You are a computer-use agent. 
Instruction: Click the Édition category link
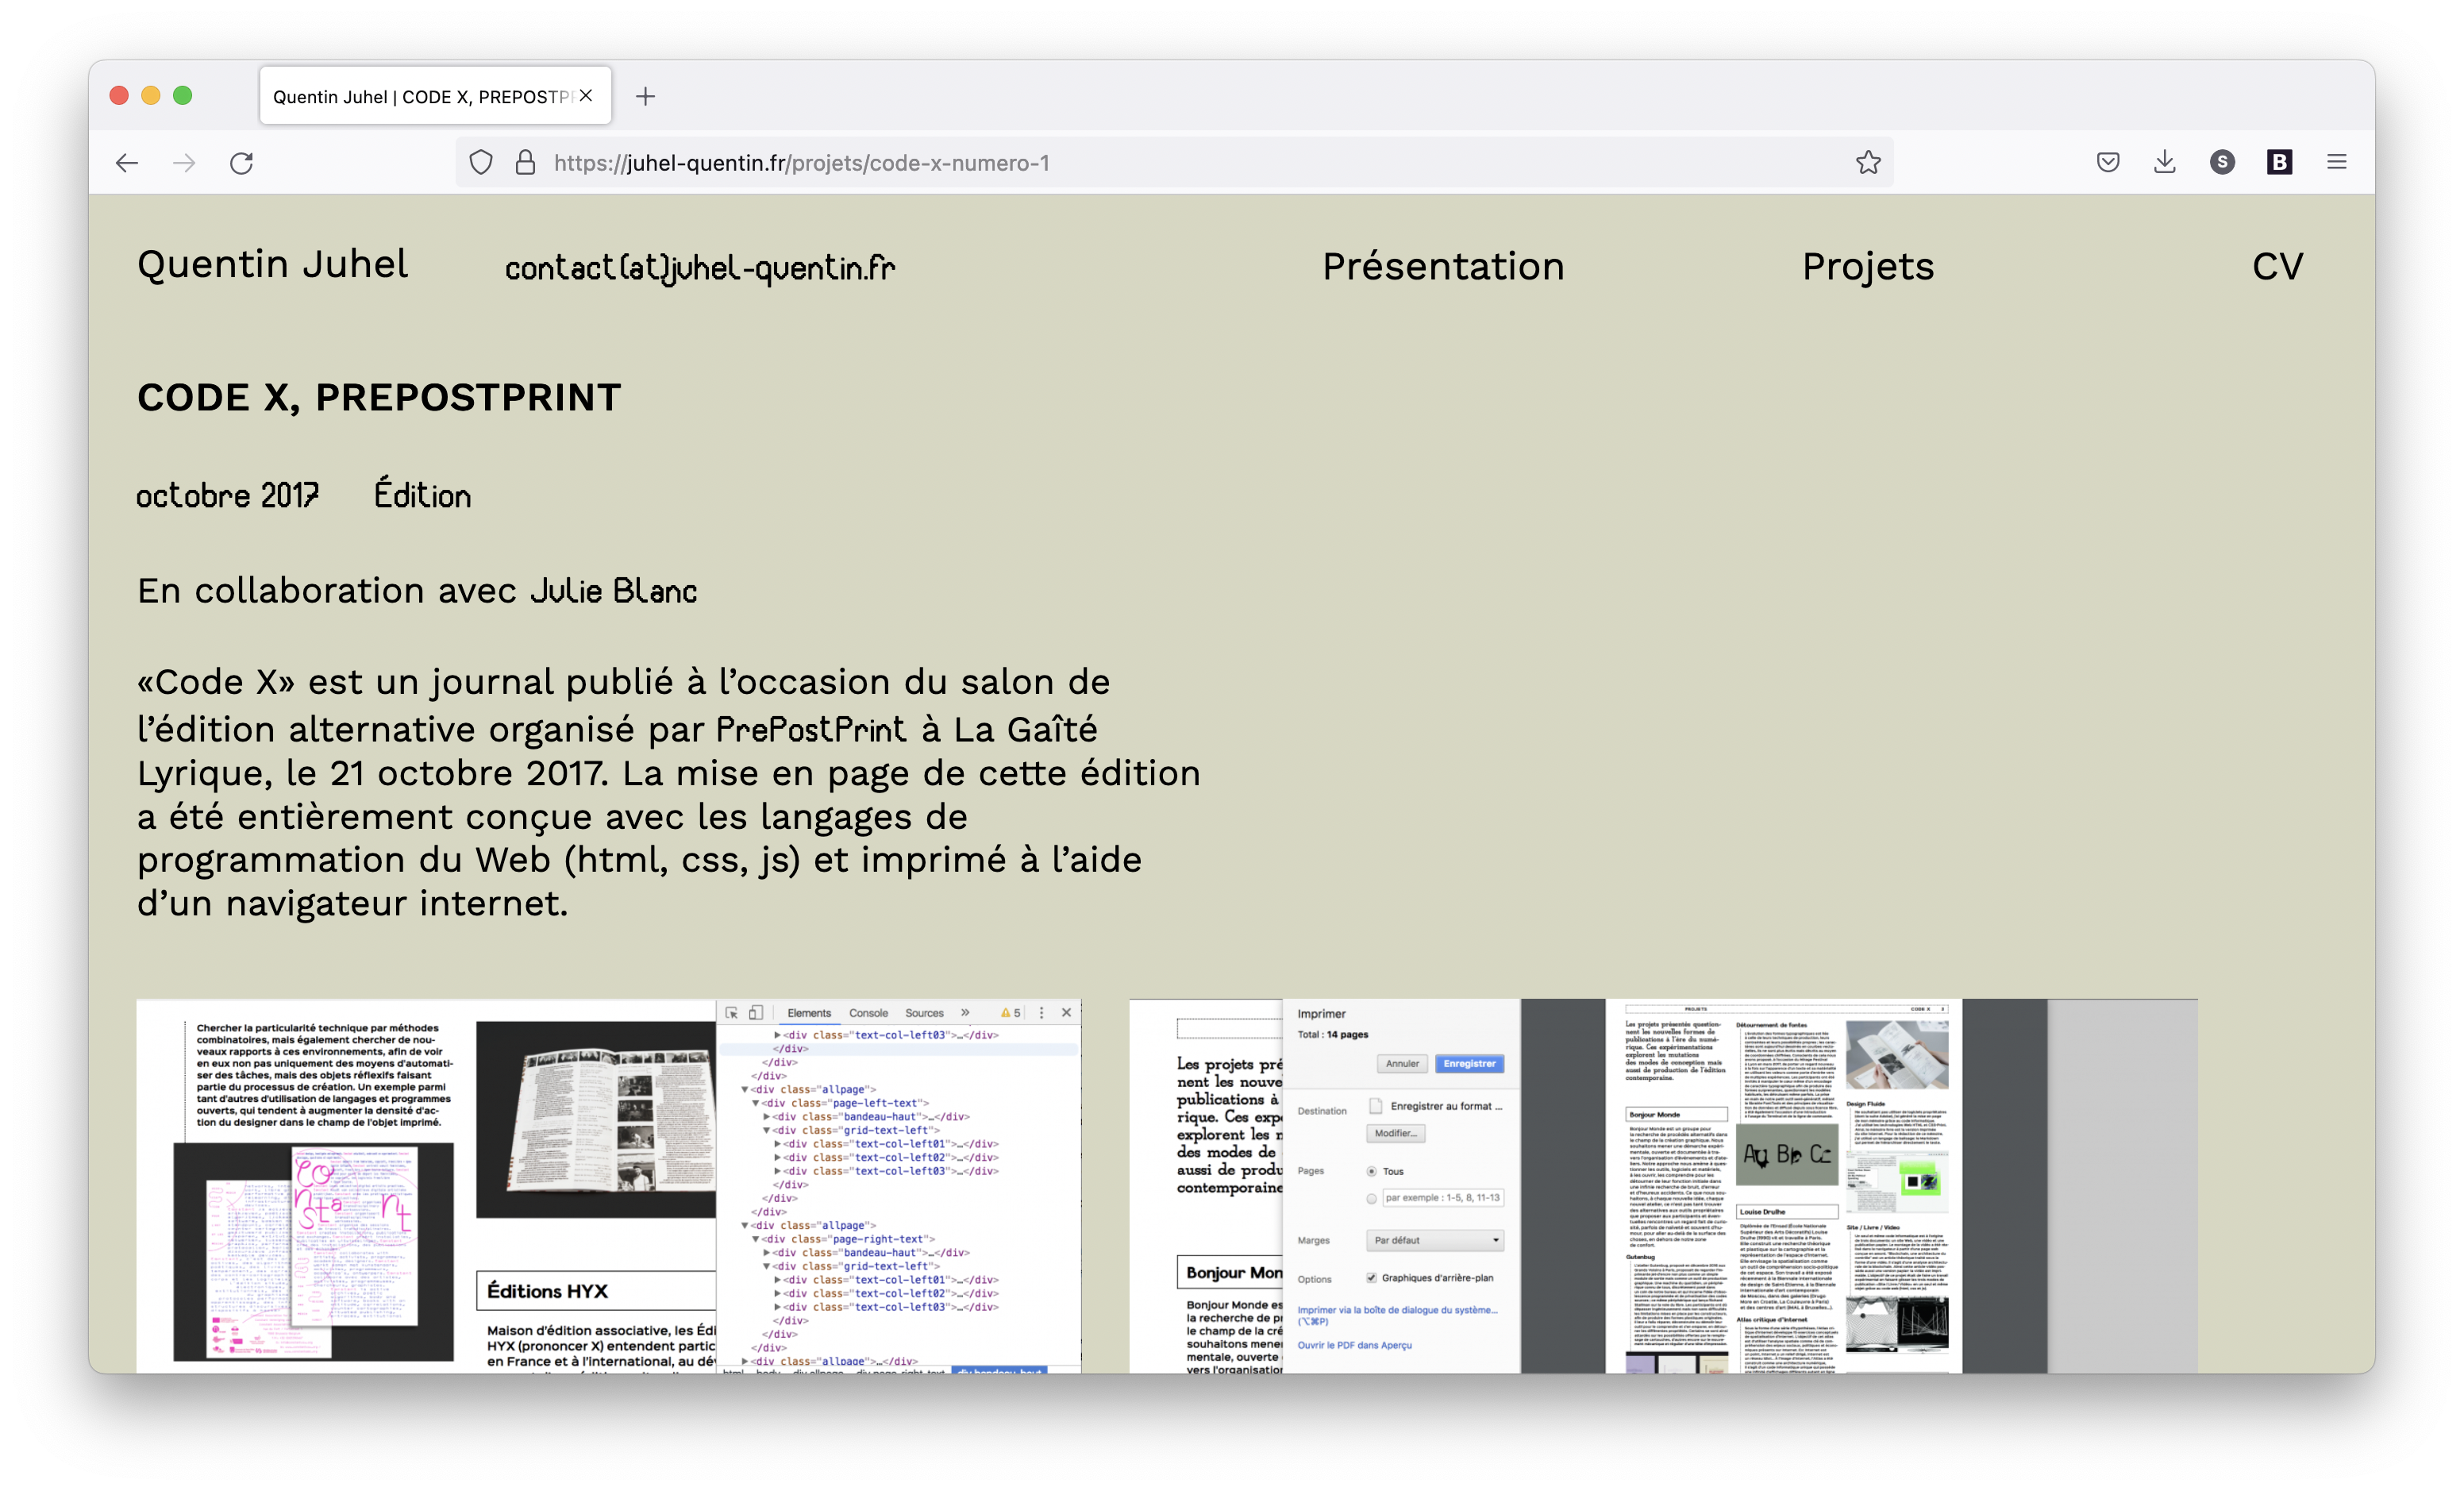tap(422, 494)
